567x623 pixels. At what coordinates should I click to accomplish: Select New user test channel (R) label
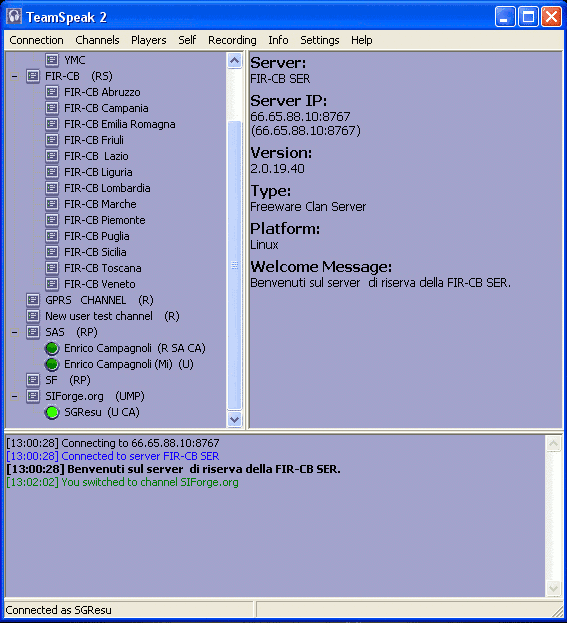(x=112, y=316)
